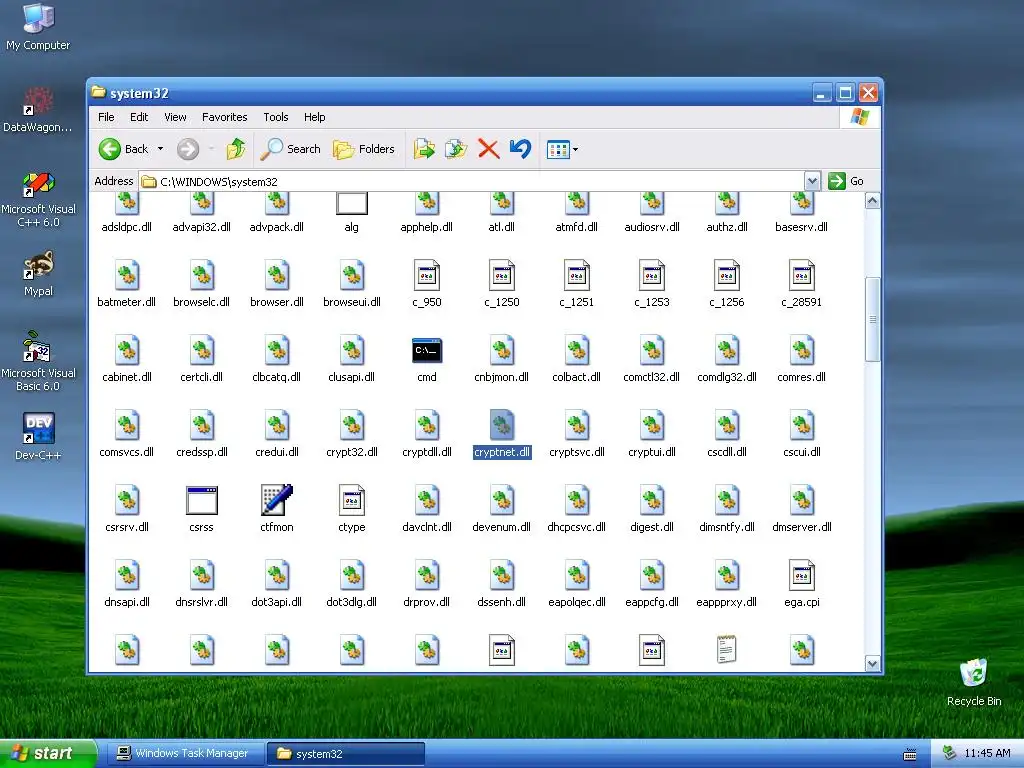Click the Start button
The image size is (1024, 768).
pos(47,753)
